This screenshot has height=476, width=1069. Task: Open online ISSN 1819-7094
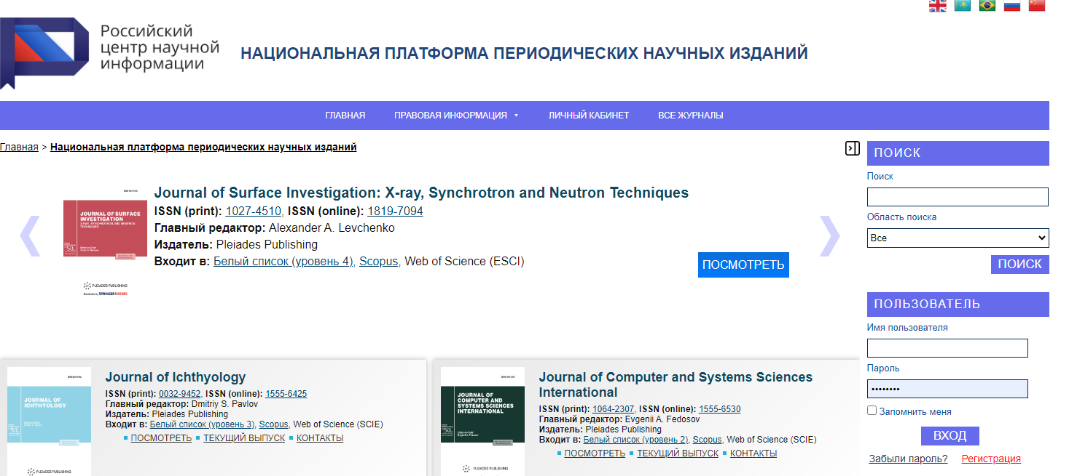pos(395,211)
